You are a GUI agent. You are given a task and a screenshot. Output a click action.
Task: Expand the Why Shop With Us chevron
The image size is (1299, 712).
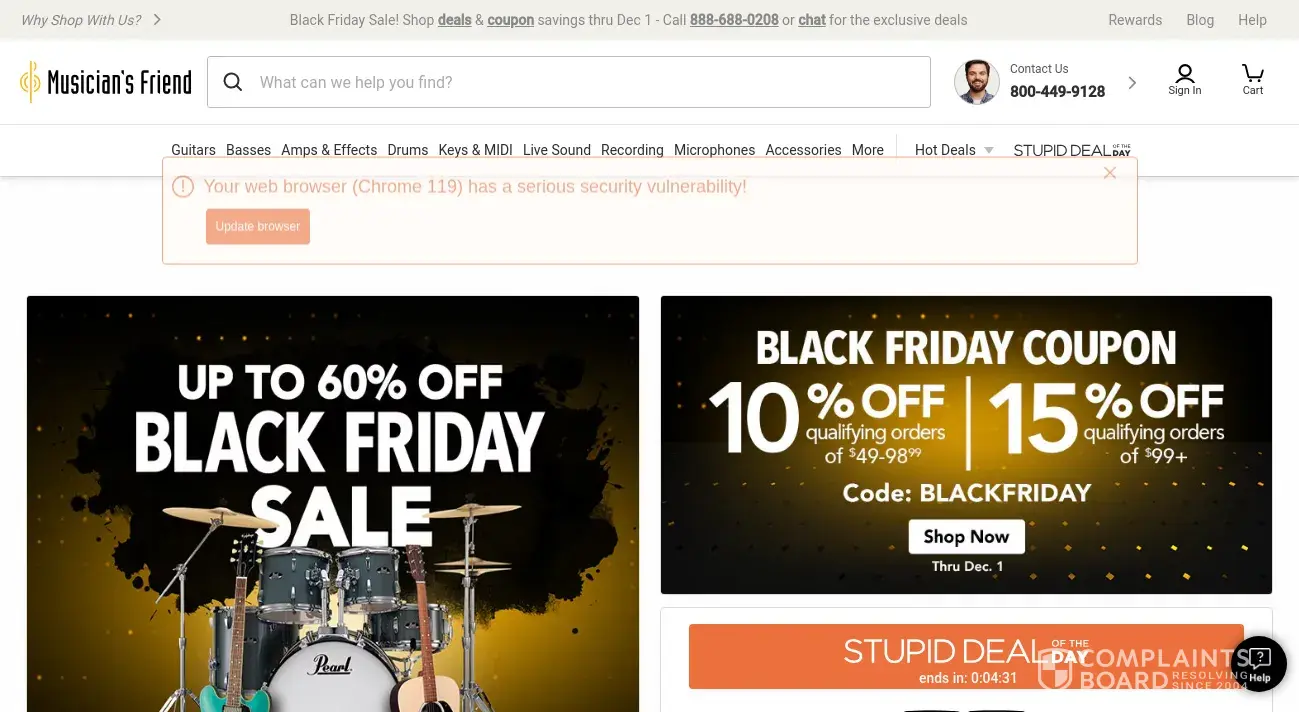(x=158, y=20)
